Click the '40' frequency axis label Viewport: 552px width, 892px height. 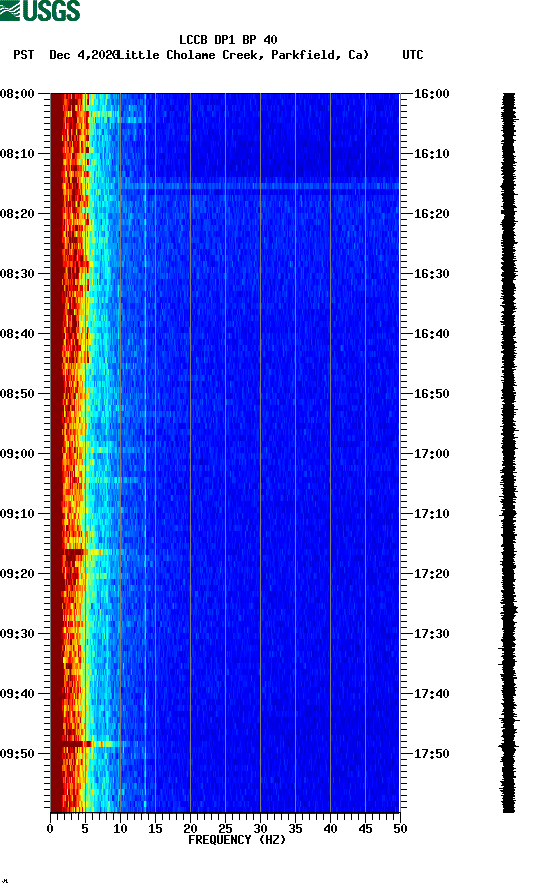[331, 829]
